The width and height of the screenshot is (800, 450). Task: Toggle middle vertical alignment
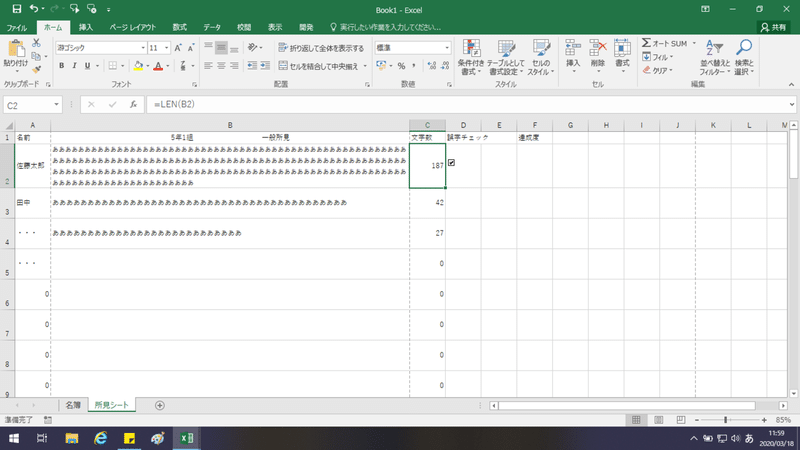click(x=221, y=48)
